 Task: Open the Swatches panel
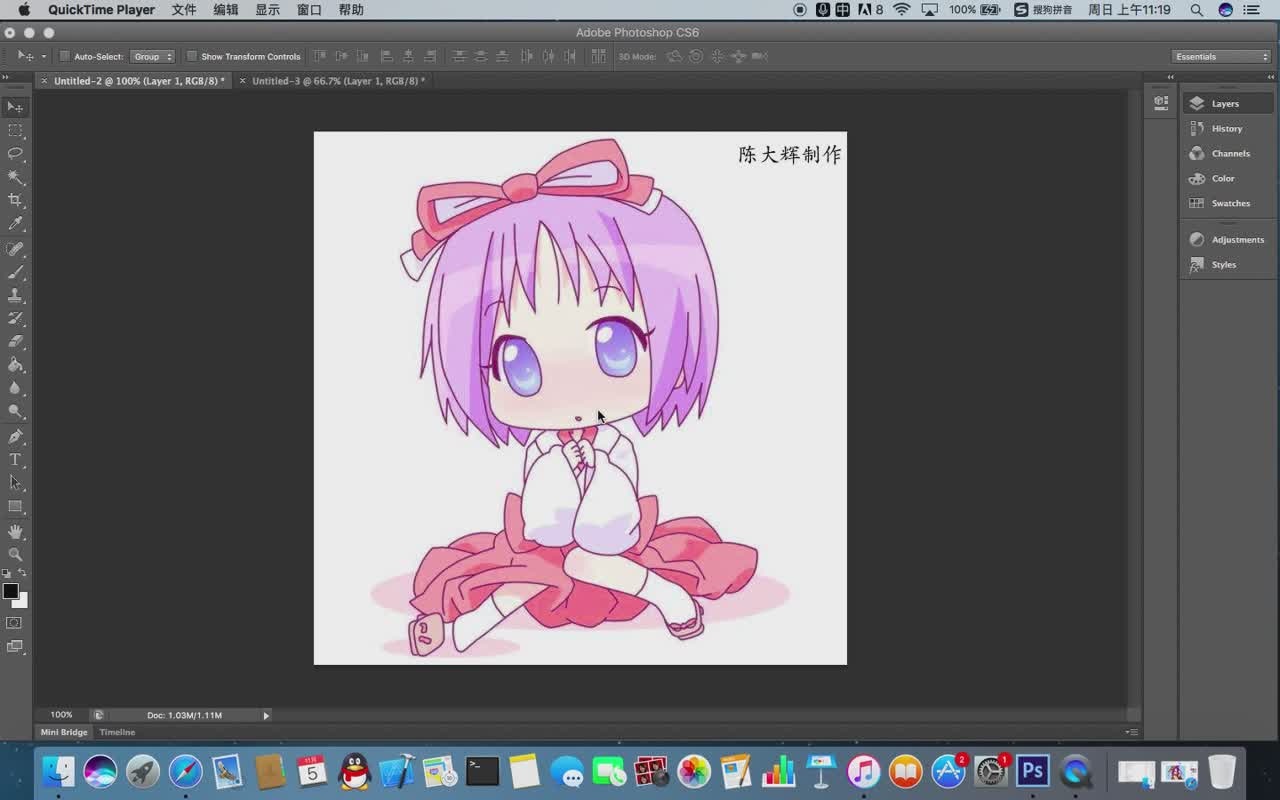[1227, 203]
